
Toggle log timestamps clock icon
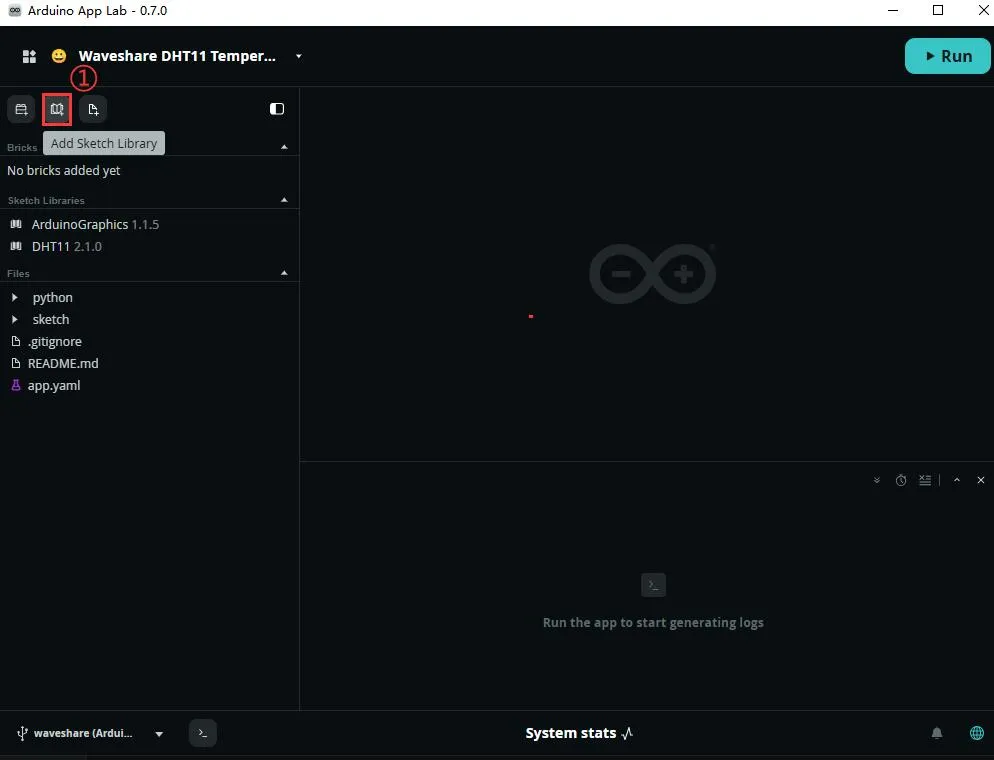(x=901, y=480)
